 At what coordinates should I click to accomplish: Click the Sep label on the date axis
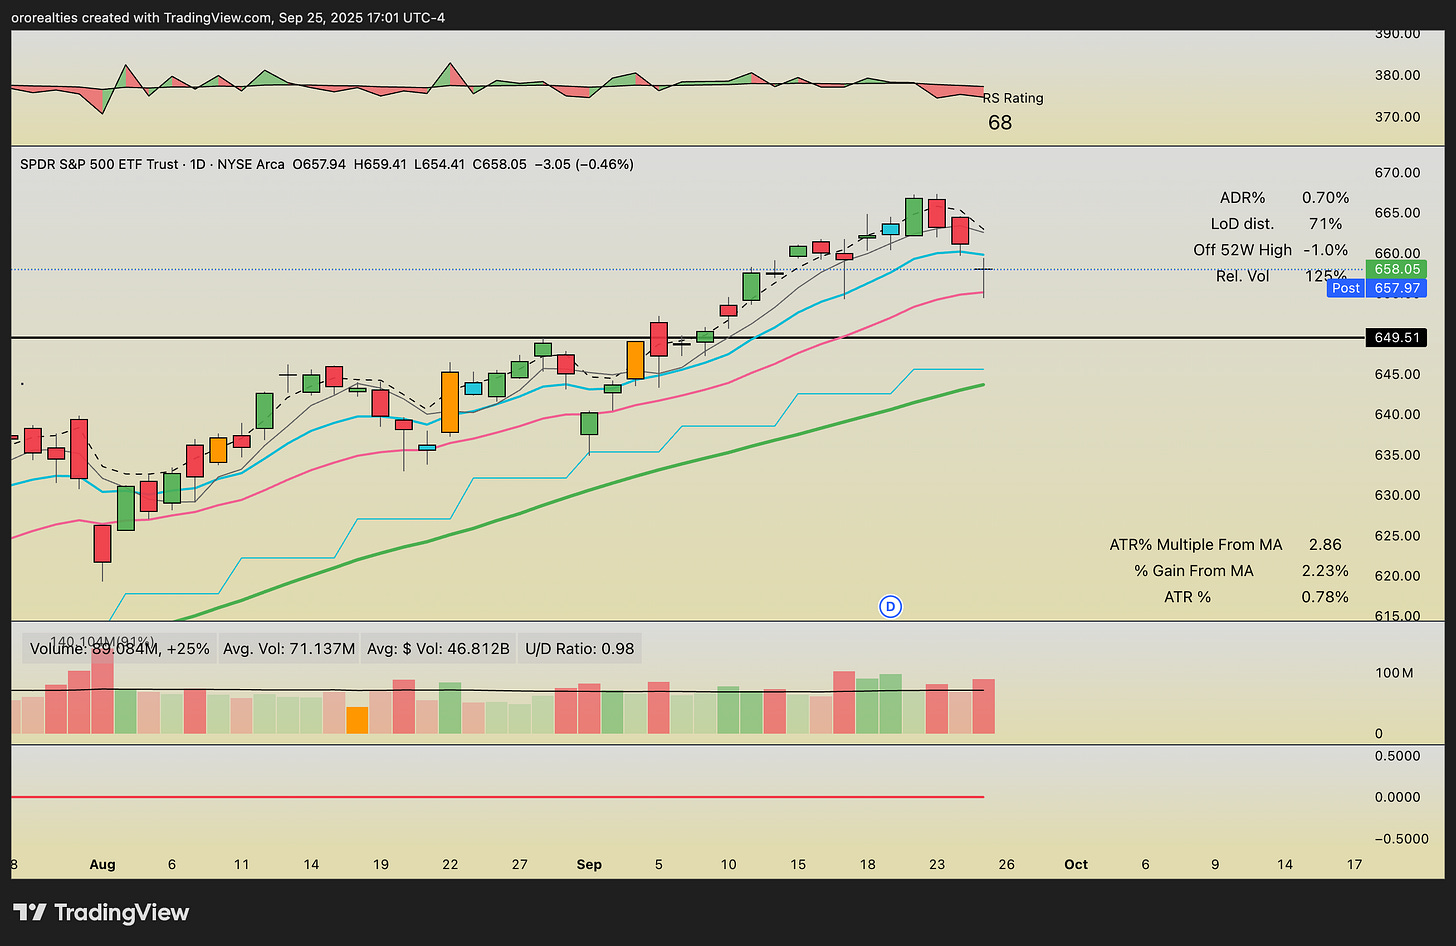coord(589,864)
